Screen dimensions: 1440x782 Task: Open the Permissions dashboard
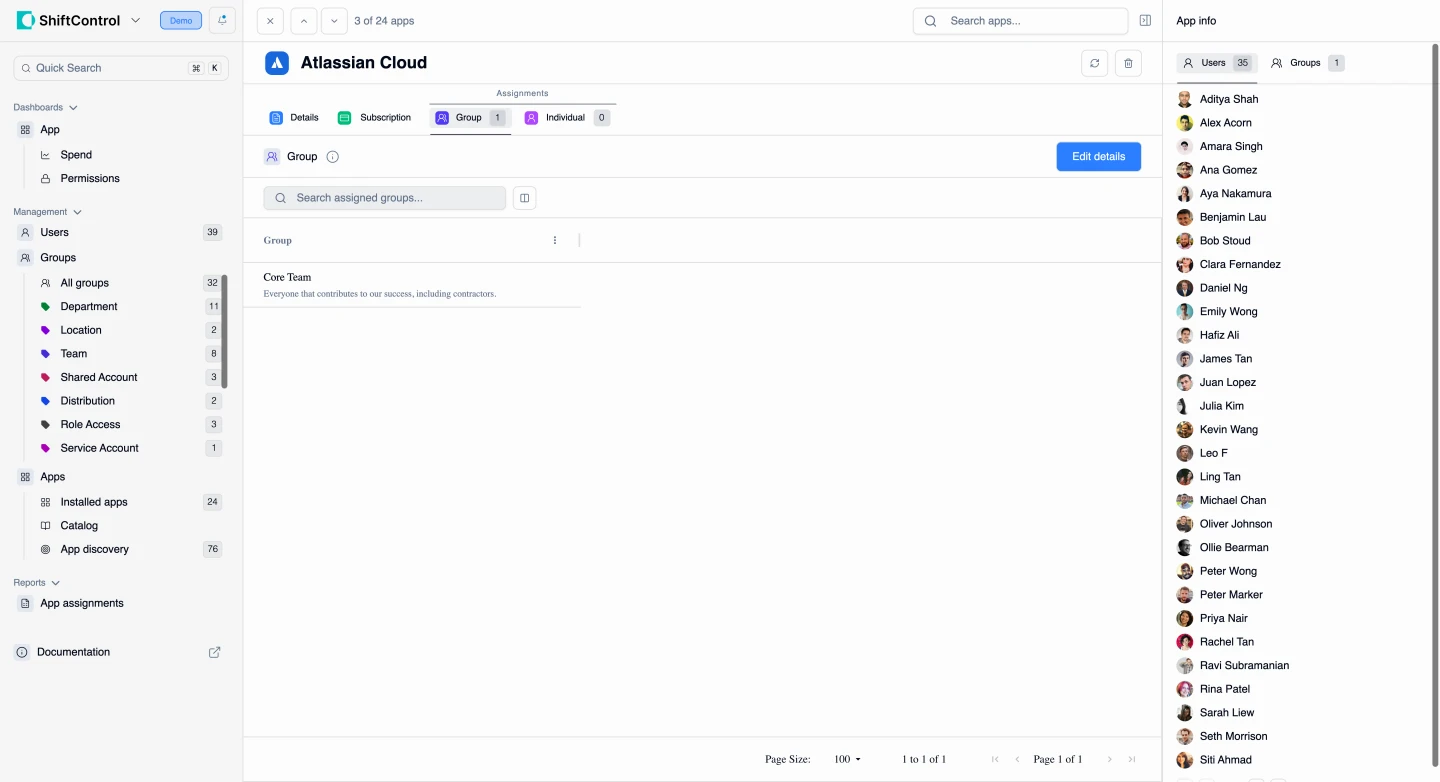click(x=90, y=179)
